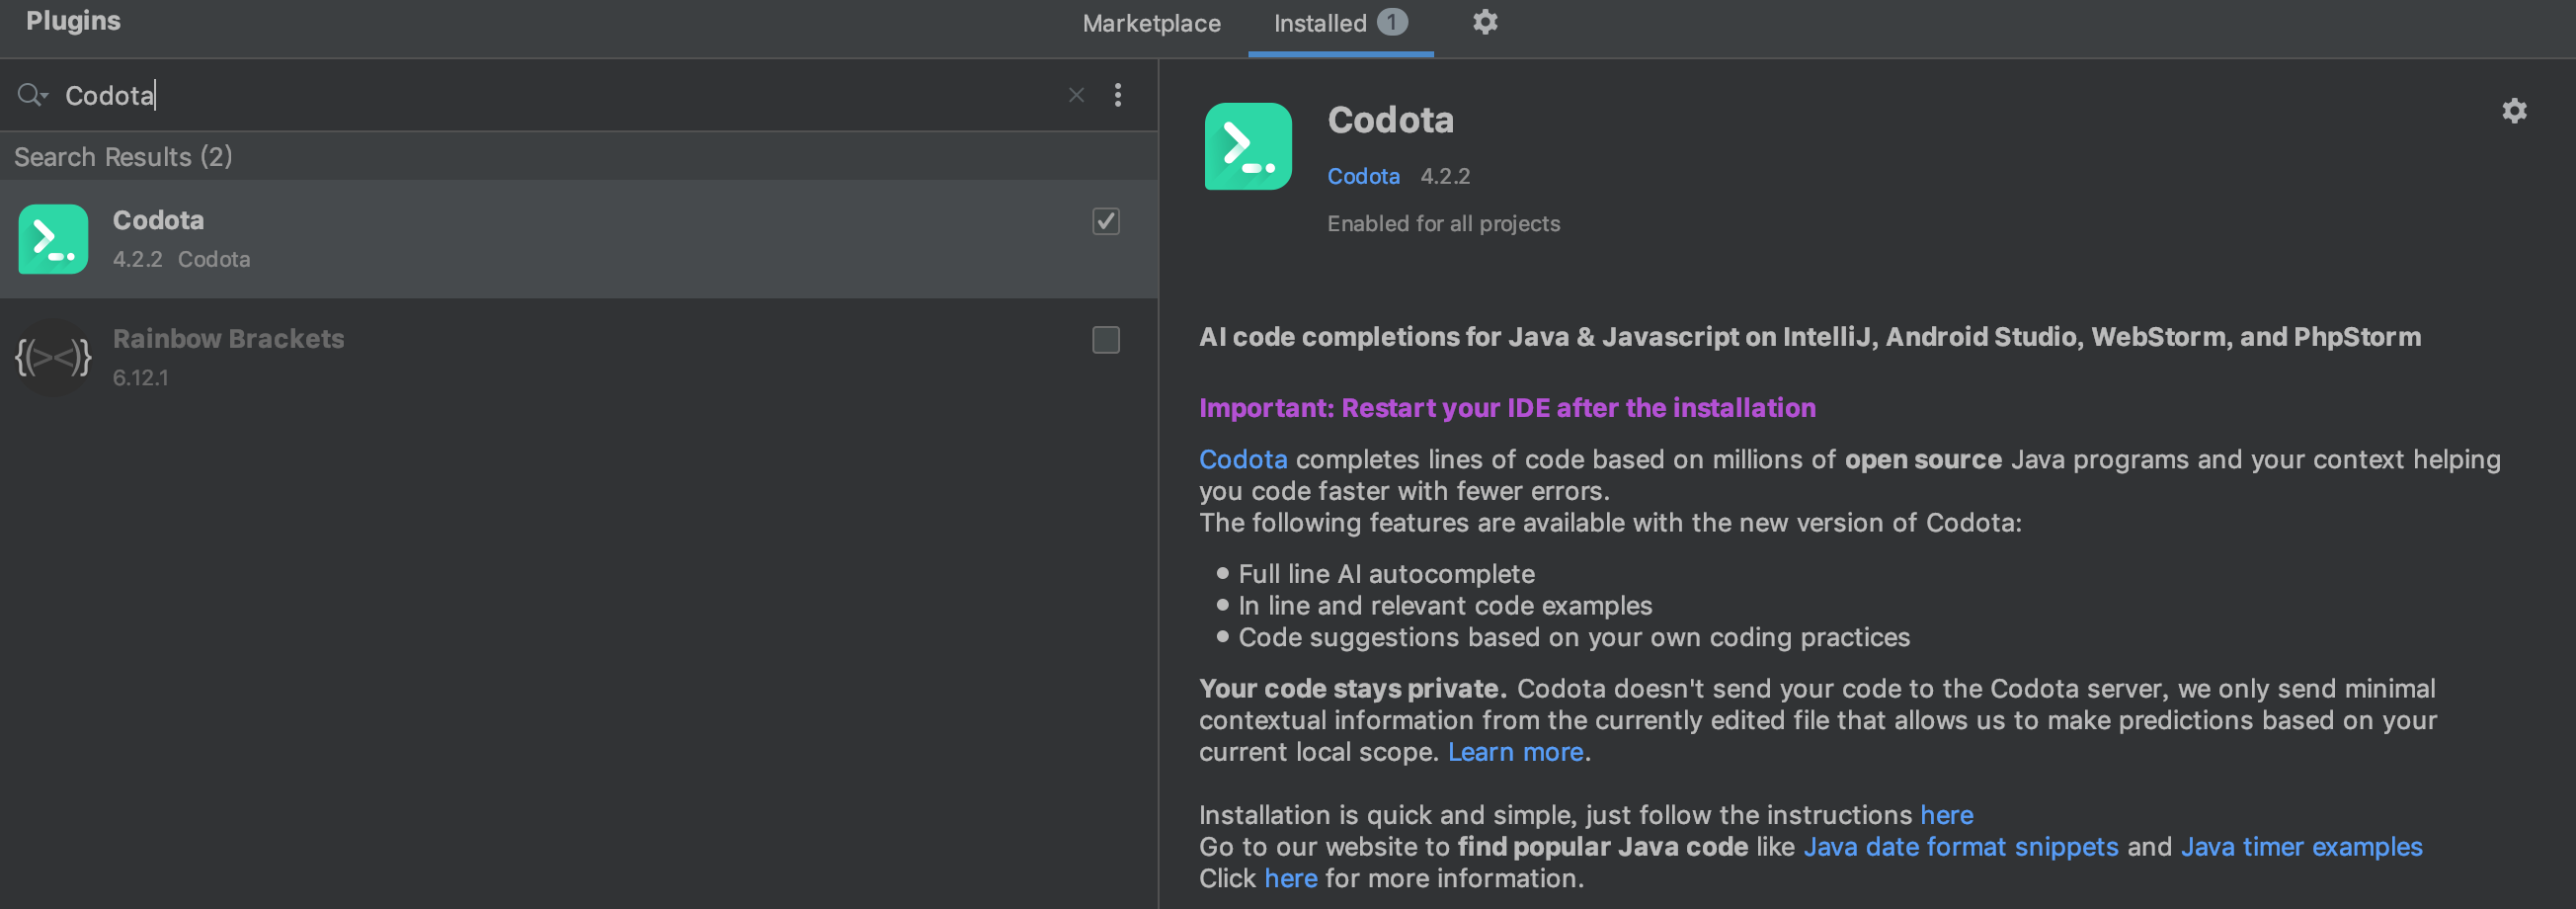Switch to the Marketplace tab
This screenshot has width=2576, height=909.
[1151, 22]
